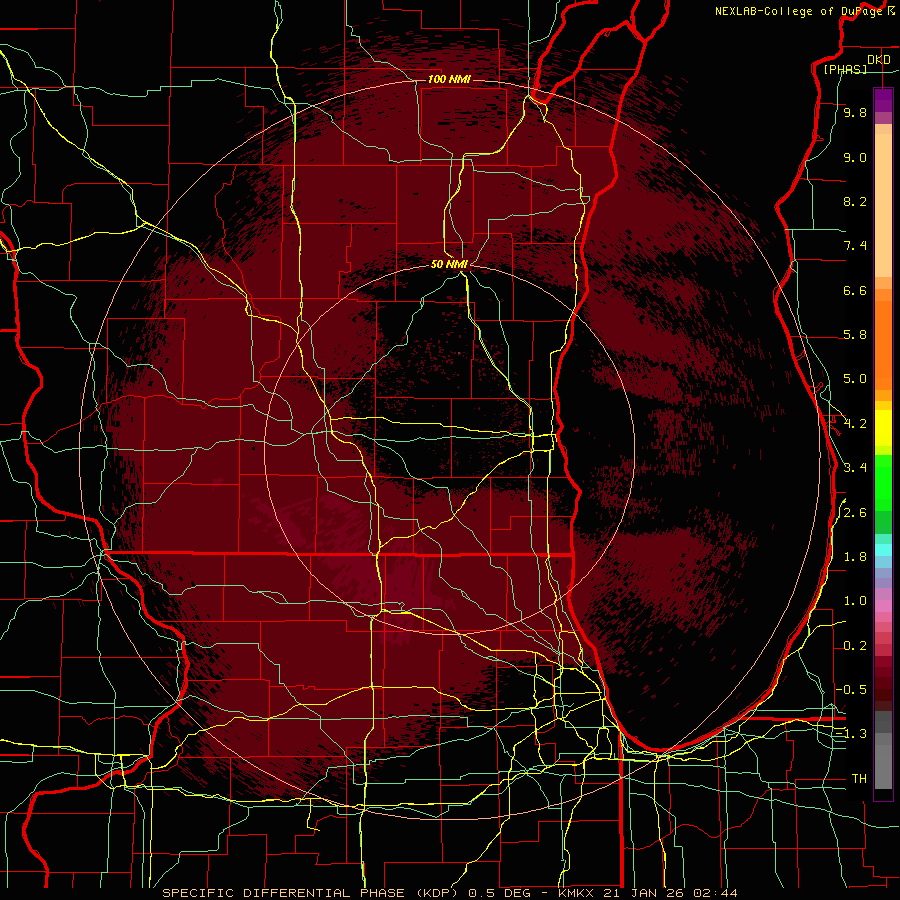
Task: Click the "50 NMI" range ring label
Action: pos(449,264)
